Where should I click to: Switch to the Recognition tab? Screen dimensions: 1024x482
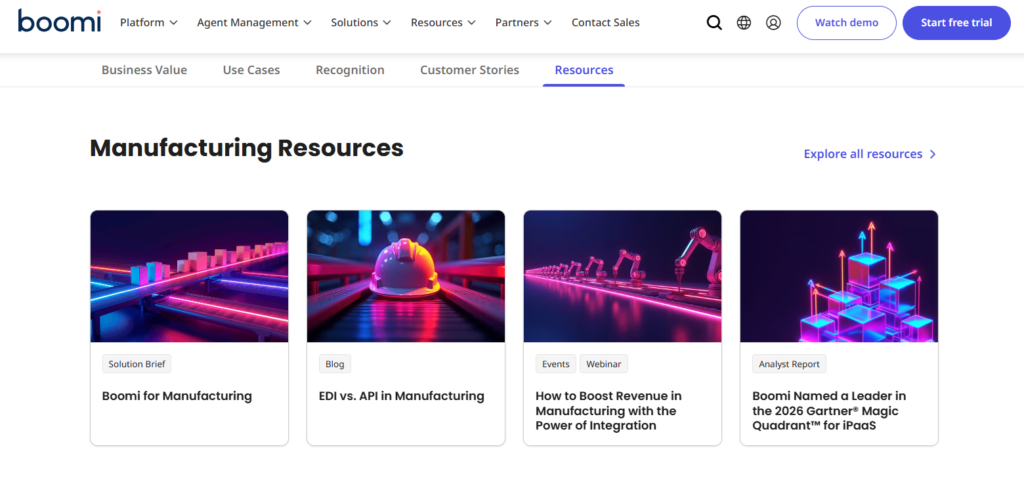click(x=350, y=70)
